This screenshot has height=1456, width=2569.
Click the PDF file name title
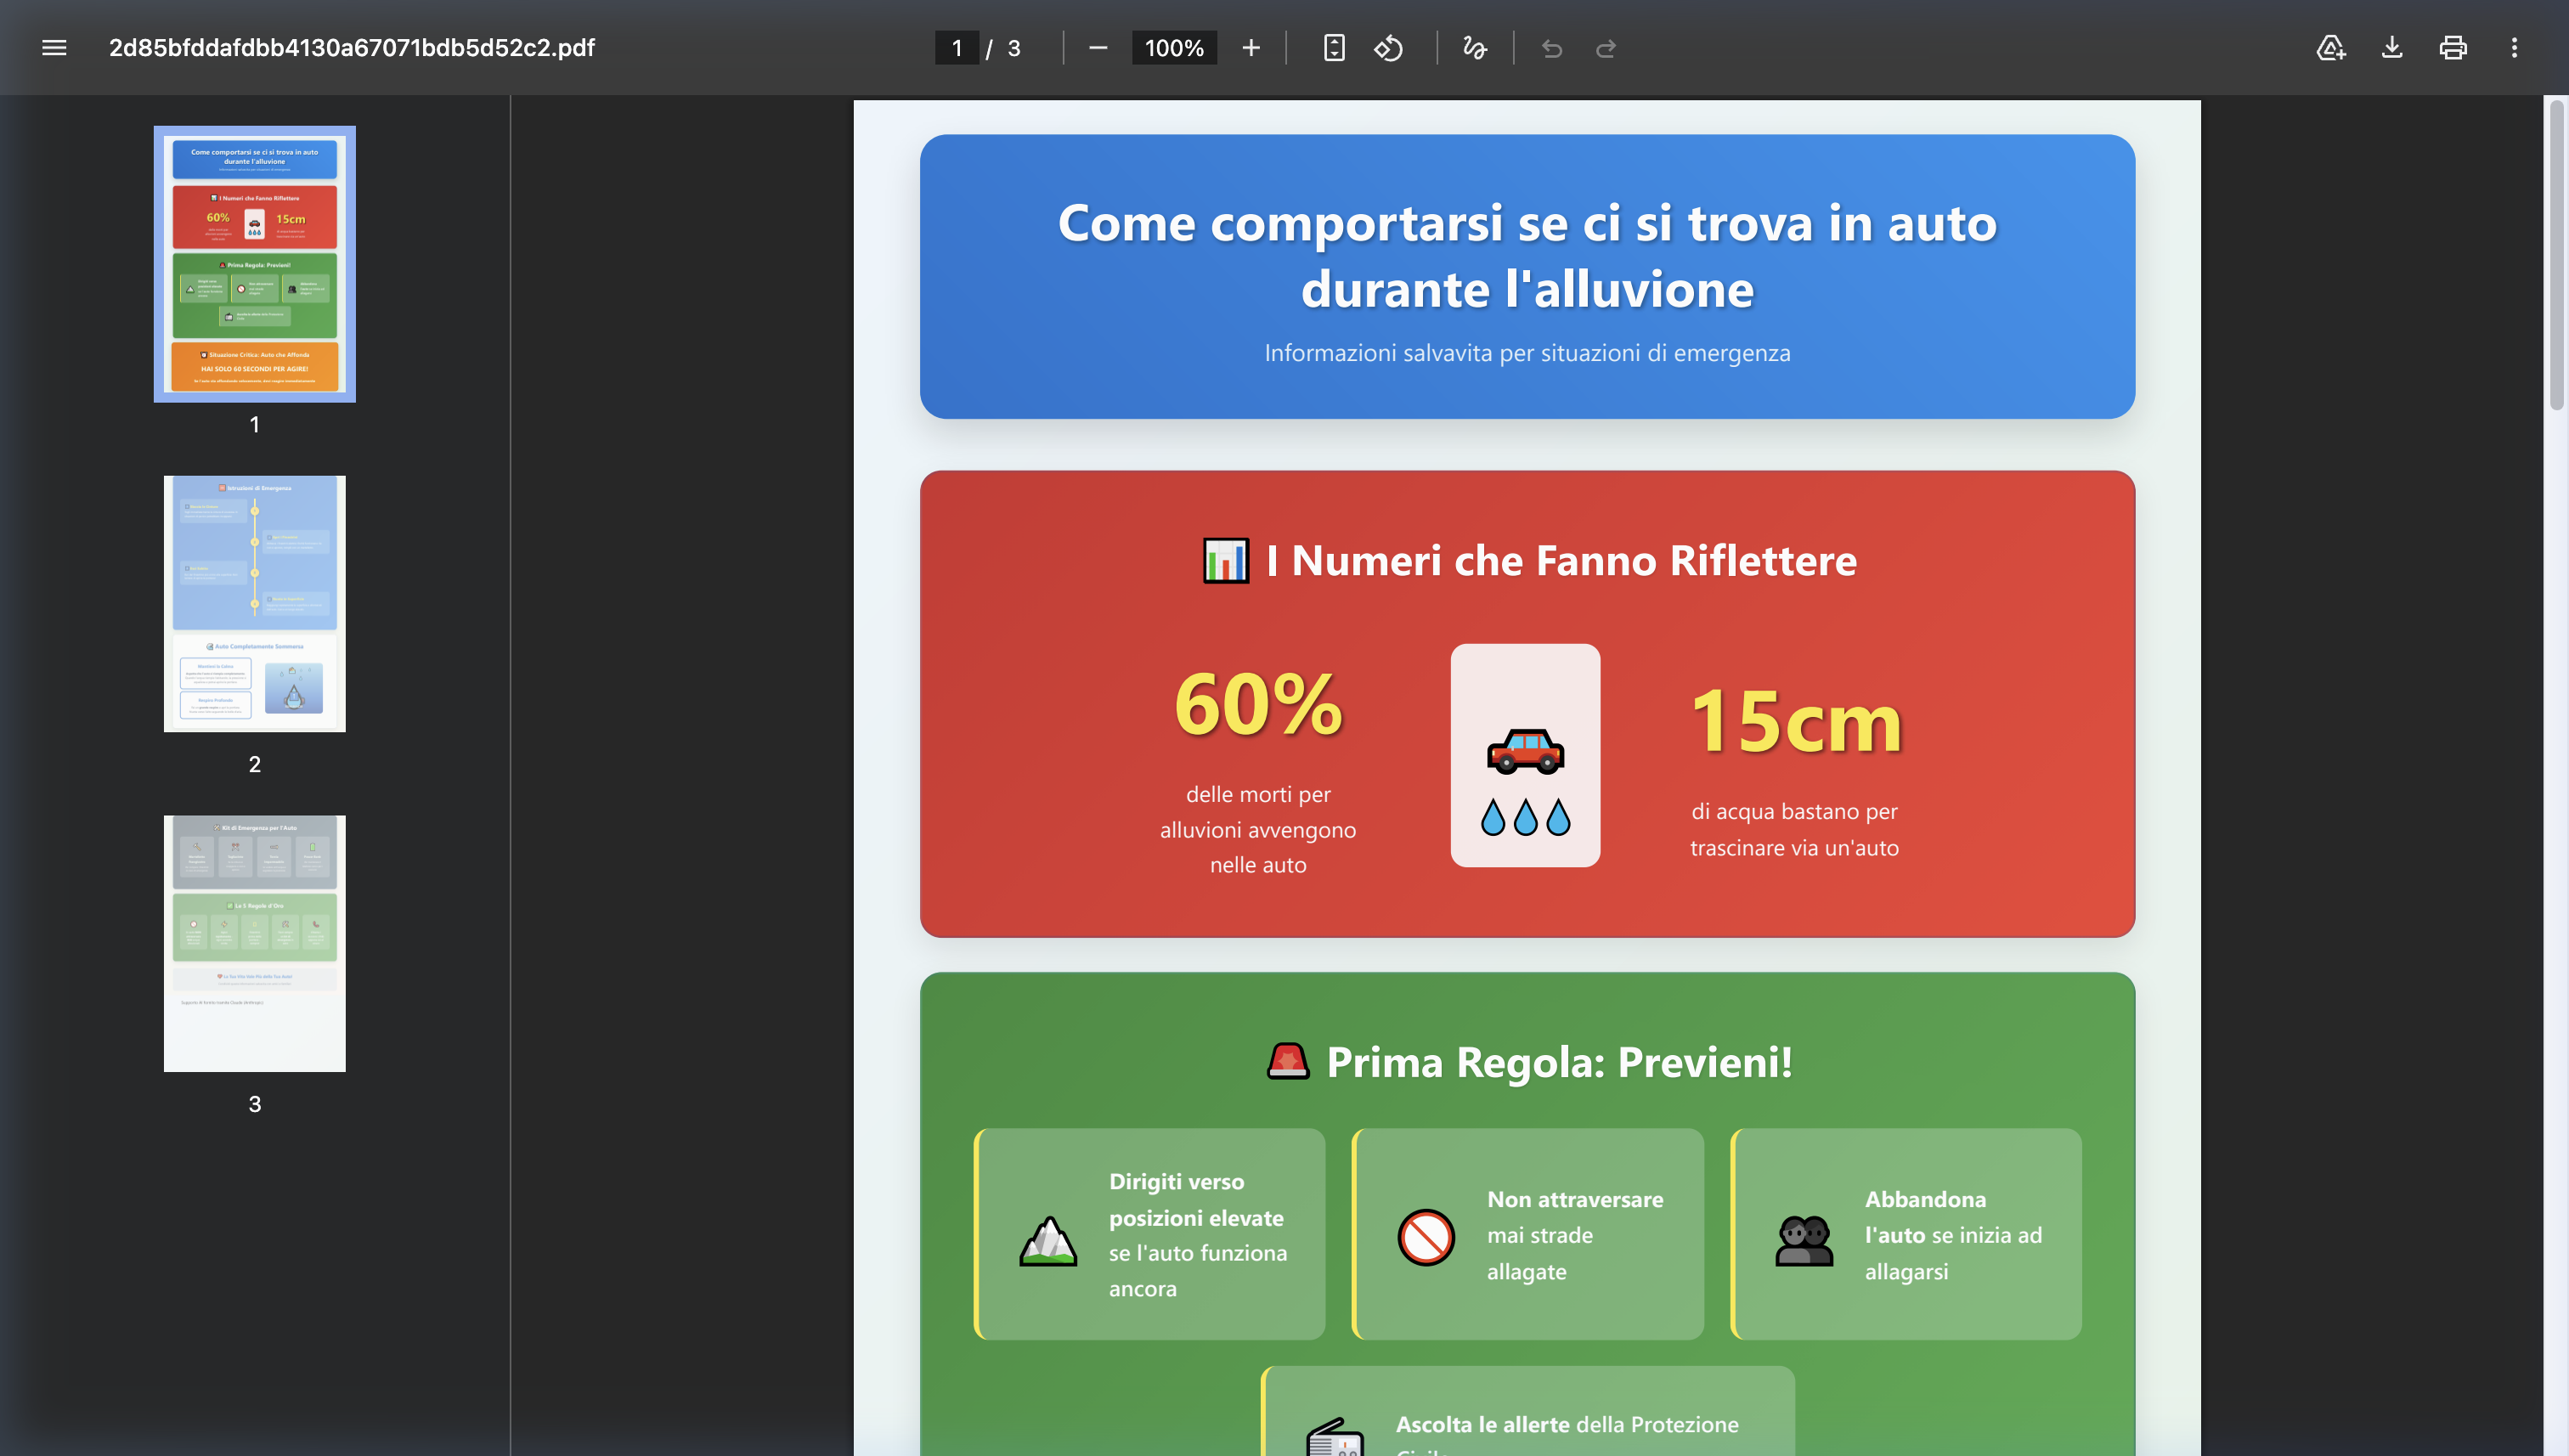point(351,48)
